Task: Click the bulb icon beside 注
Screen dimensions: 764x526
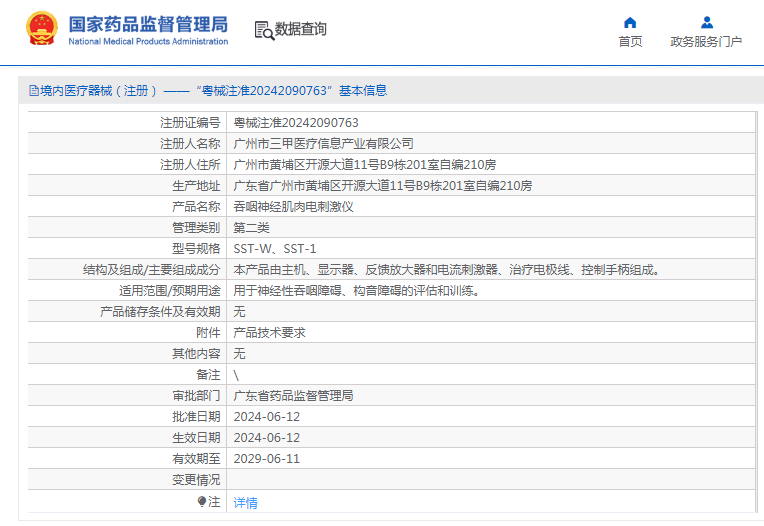Action: point(202,501)
